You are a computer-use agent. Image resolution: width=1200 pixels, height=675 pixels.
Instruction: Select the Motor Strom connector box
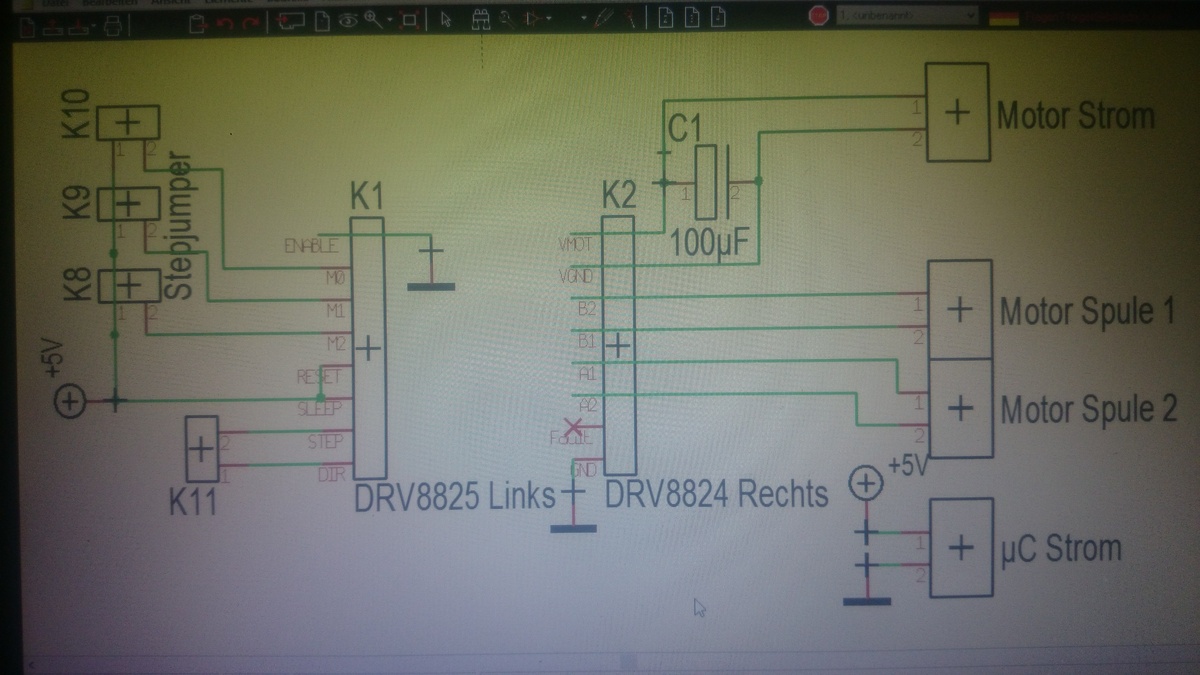[958, 112]
